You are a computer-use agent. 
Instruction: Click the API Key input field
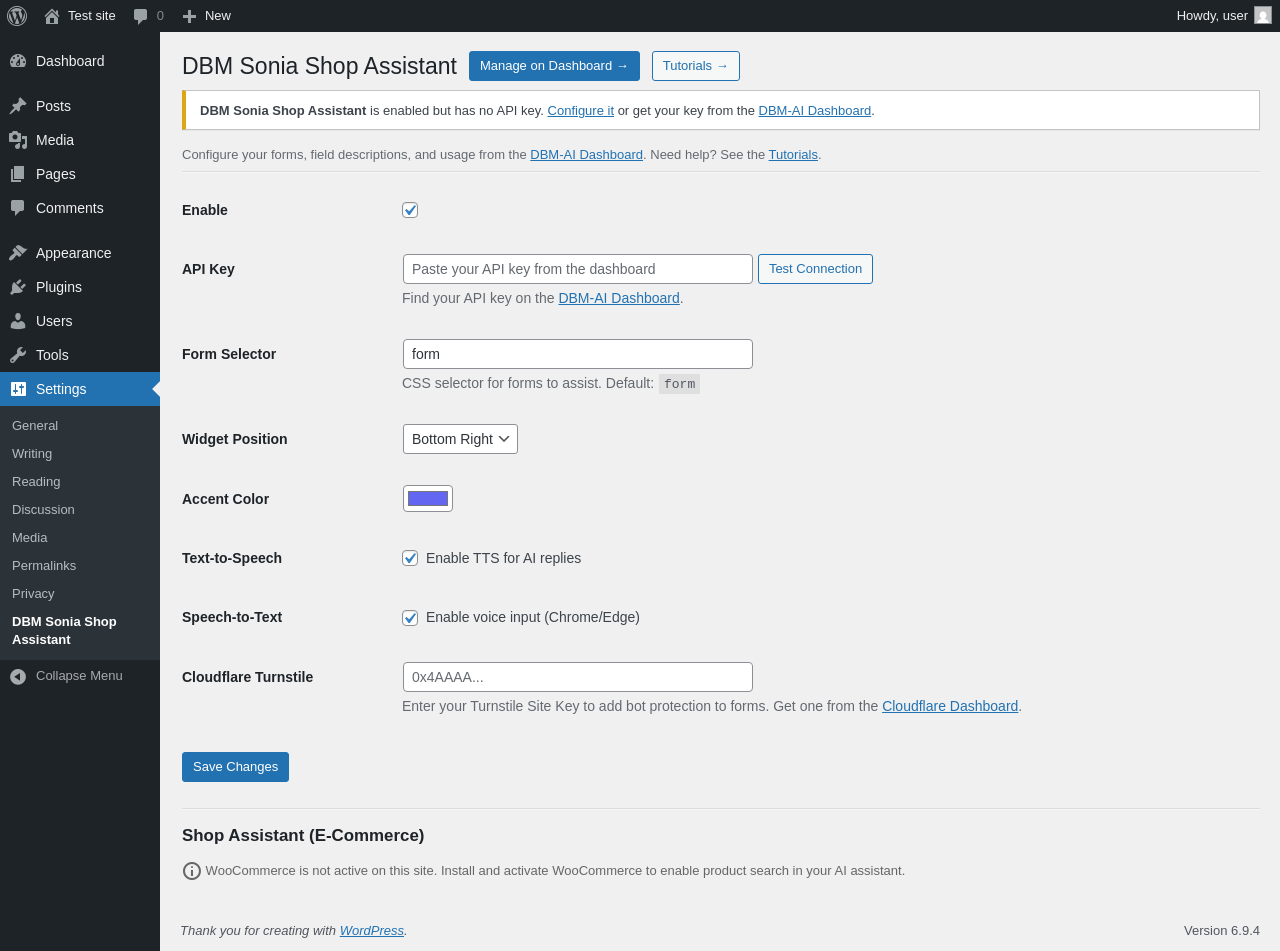tap(578, 269)
